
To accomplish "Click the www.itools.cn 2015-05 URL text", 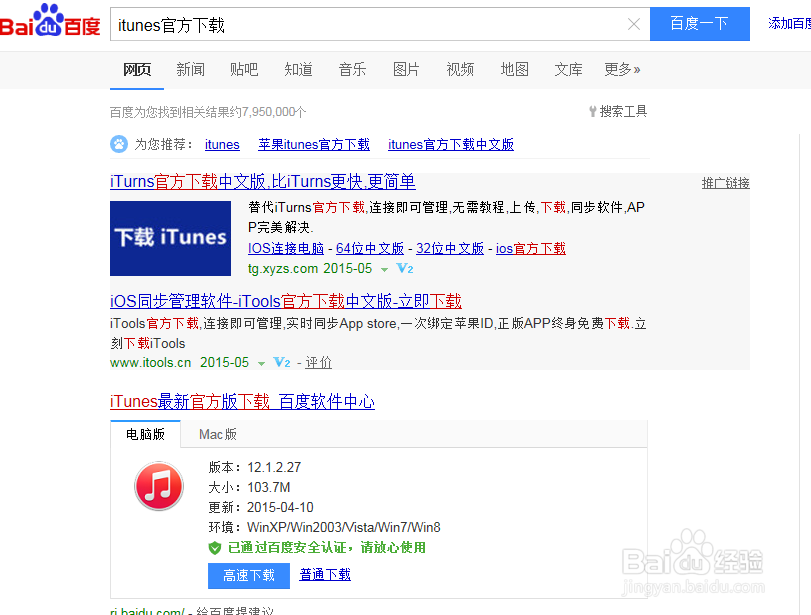I will pyautogui.click(x=179, y=363).
